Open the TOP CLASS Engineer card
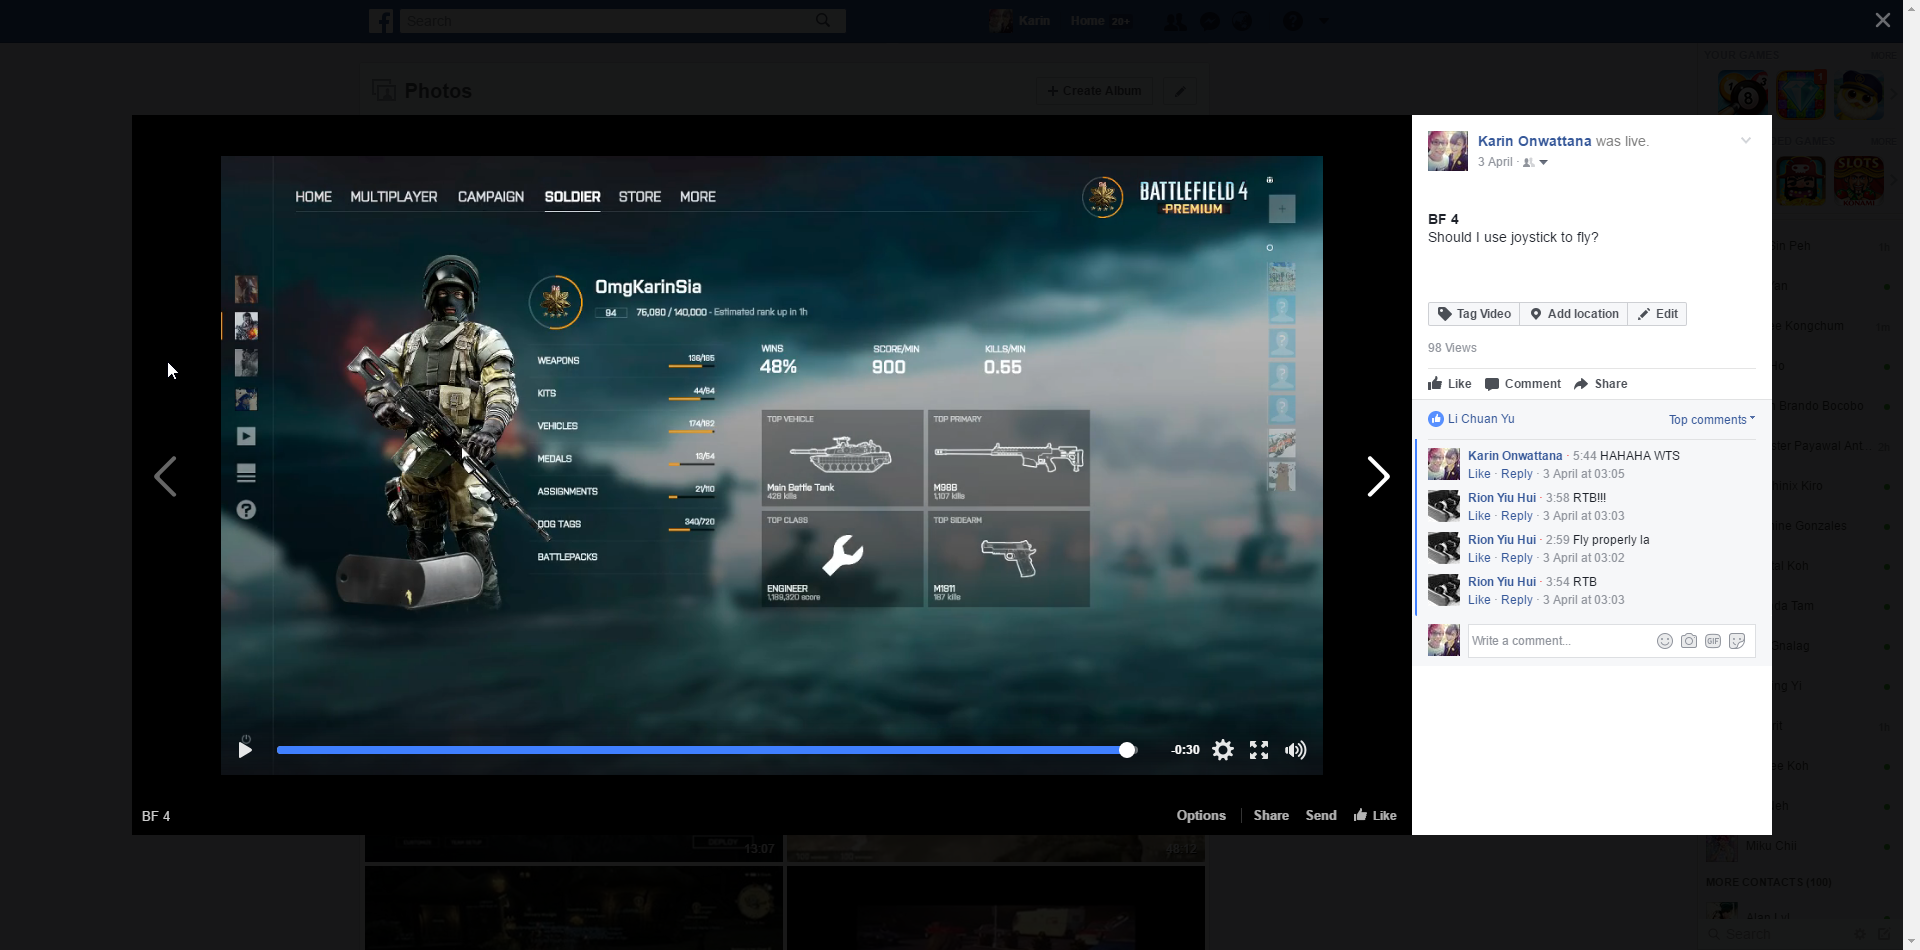 point(842,559)
